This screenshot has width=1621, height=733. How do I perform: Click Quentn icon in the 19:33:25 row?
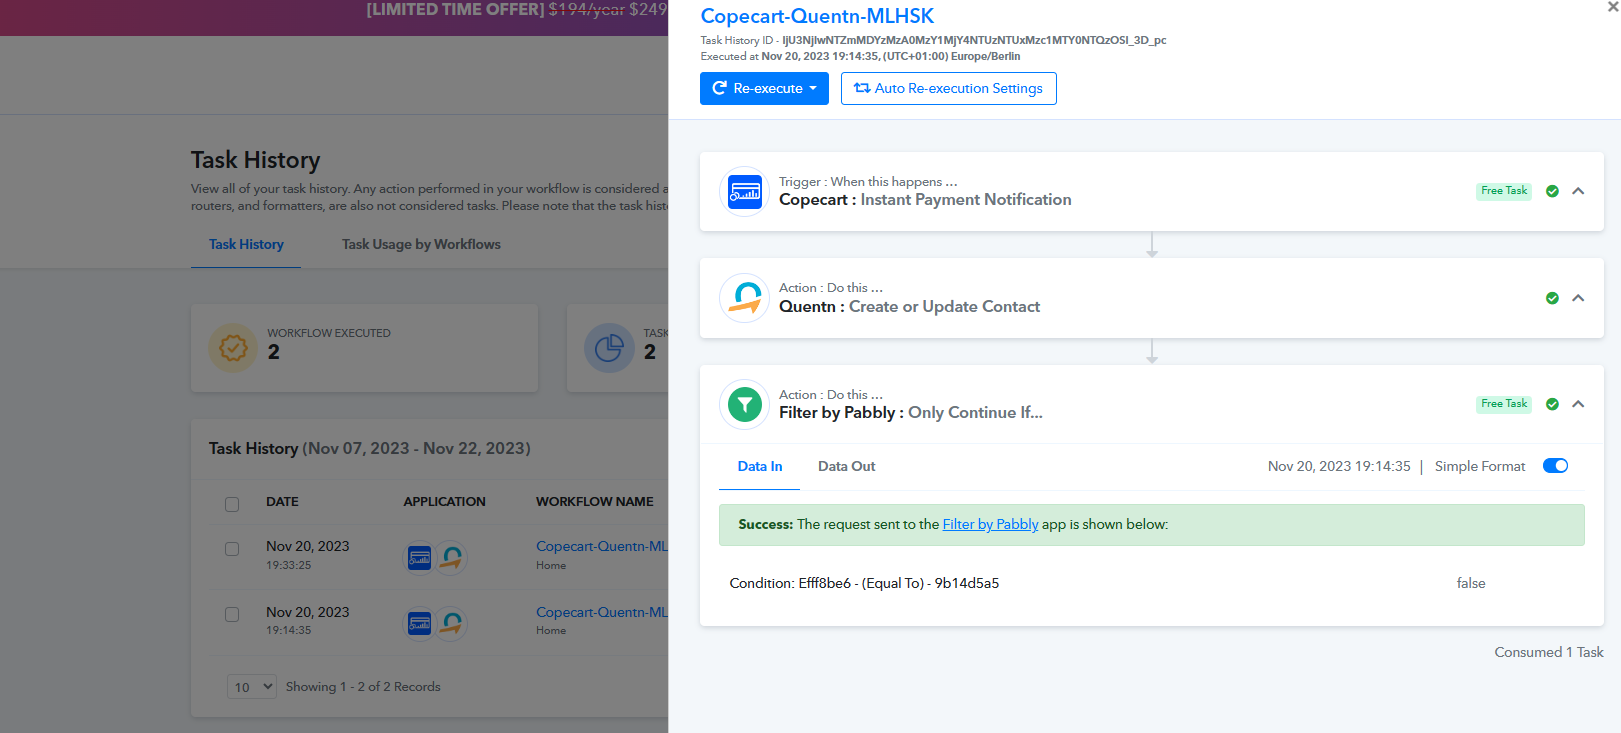pos(452,557)
